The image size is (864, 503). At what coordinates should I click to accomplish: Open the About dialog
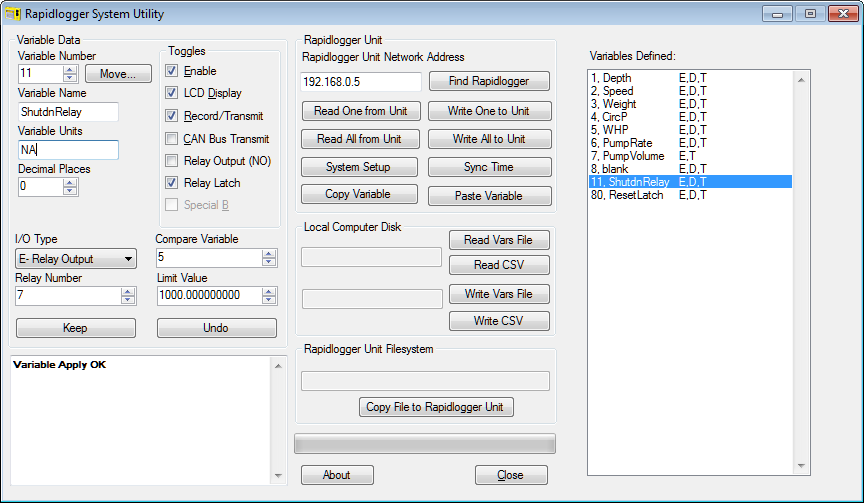click(x=337, y=475)
